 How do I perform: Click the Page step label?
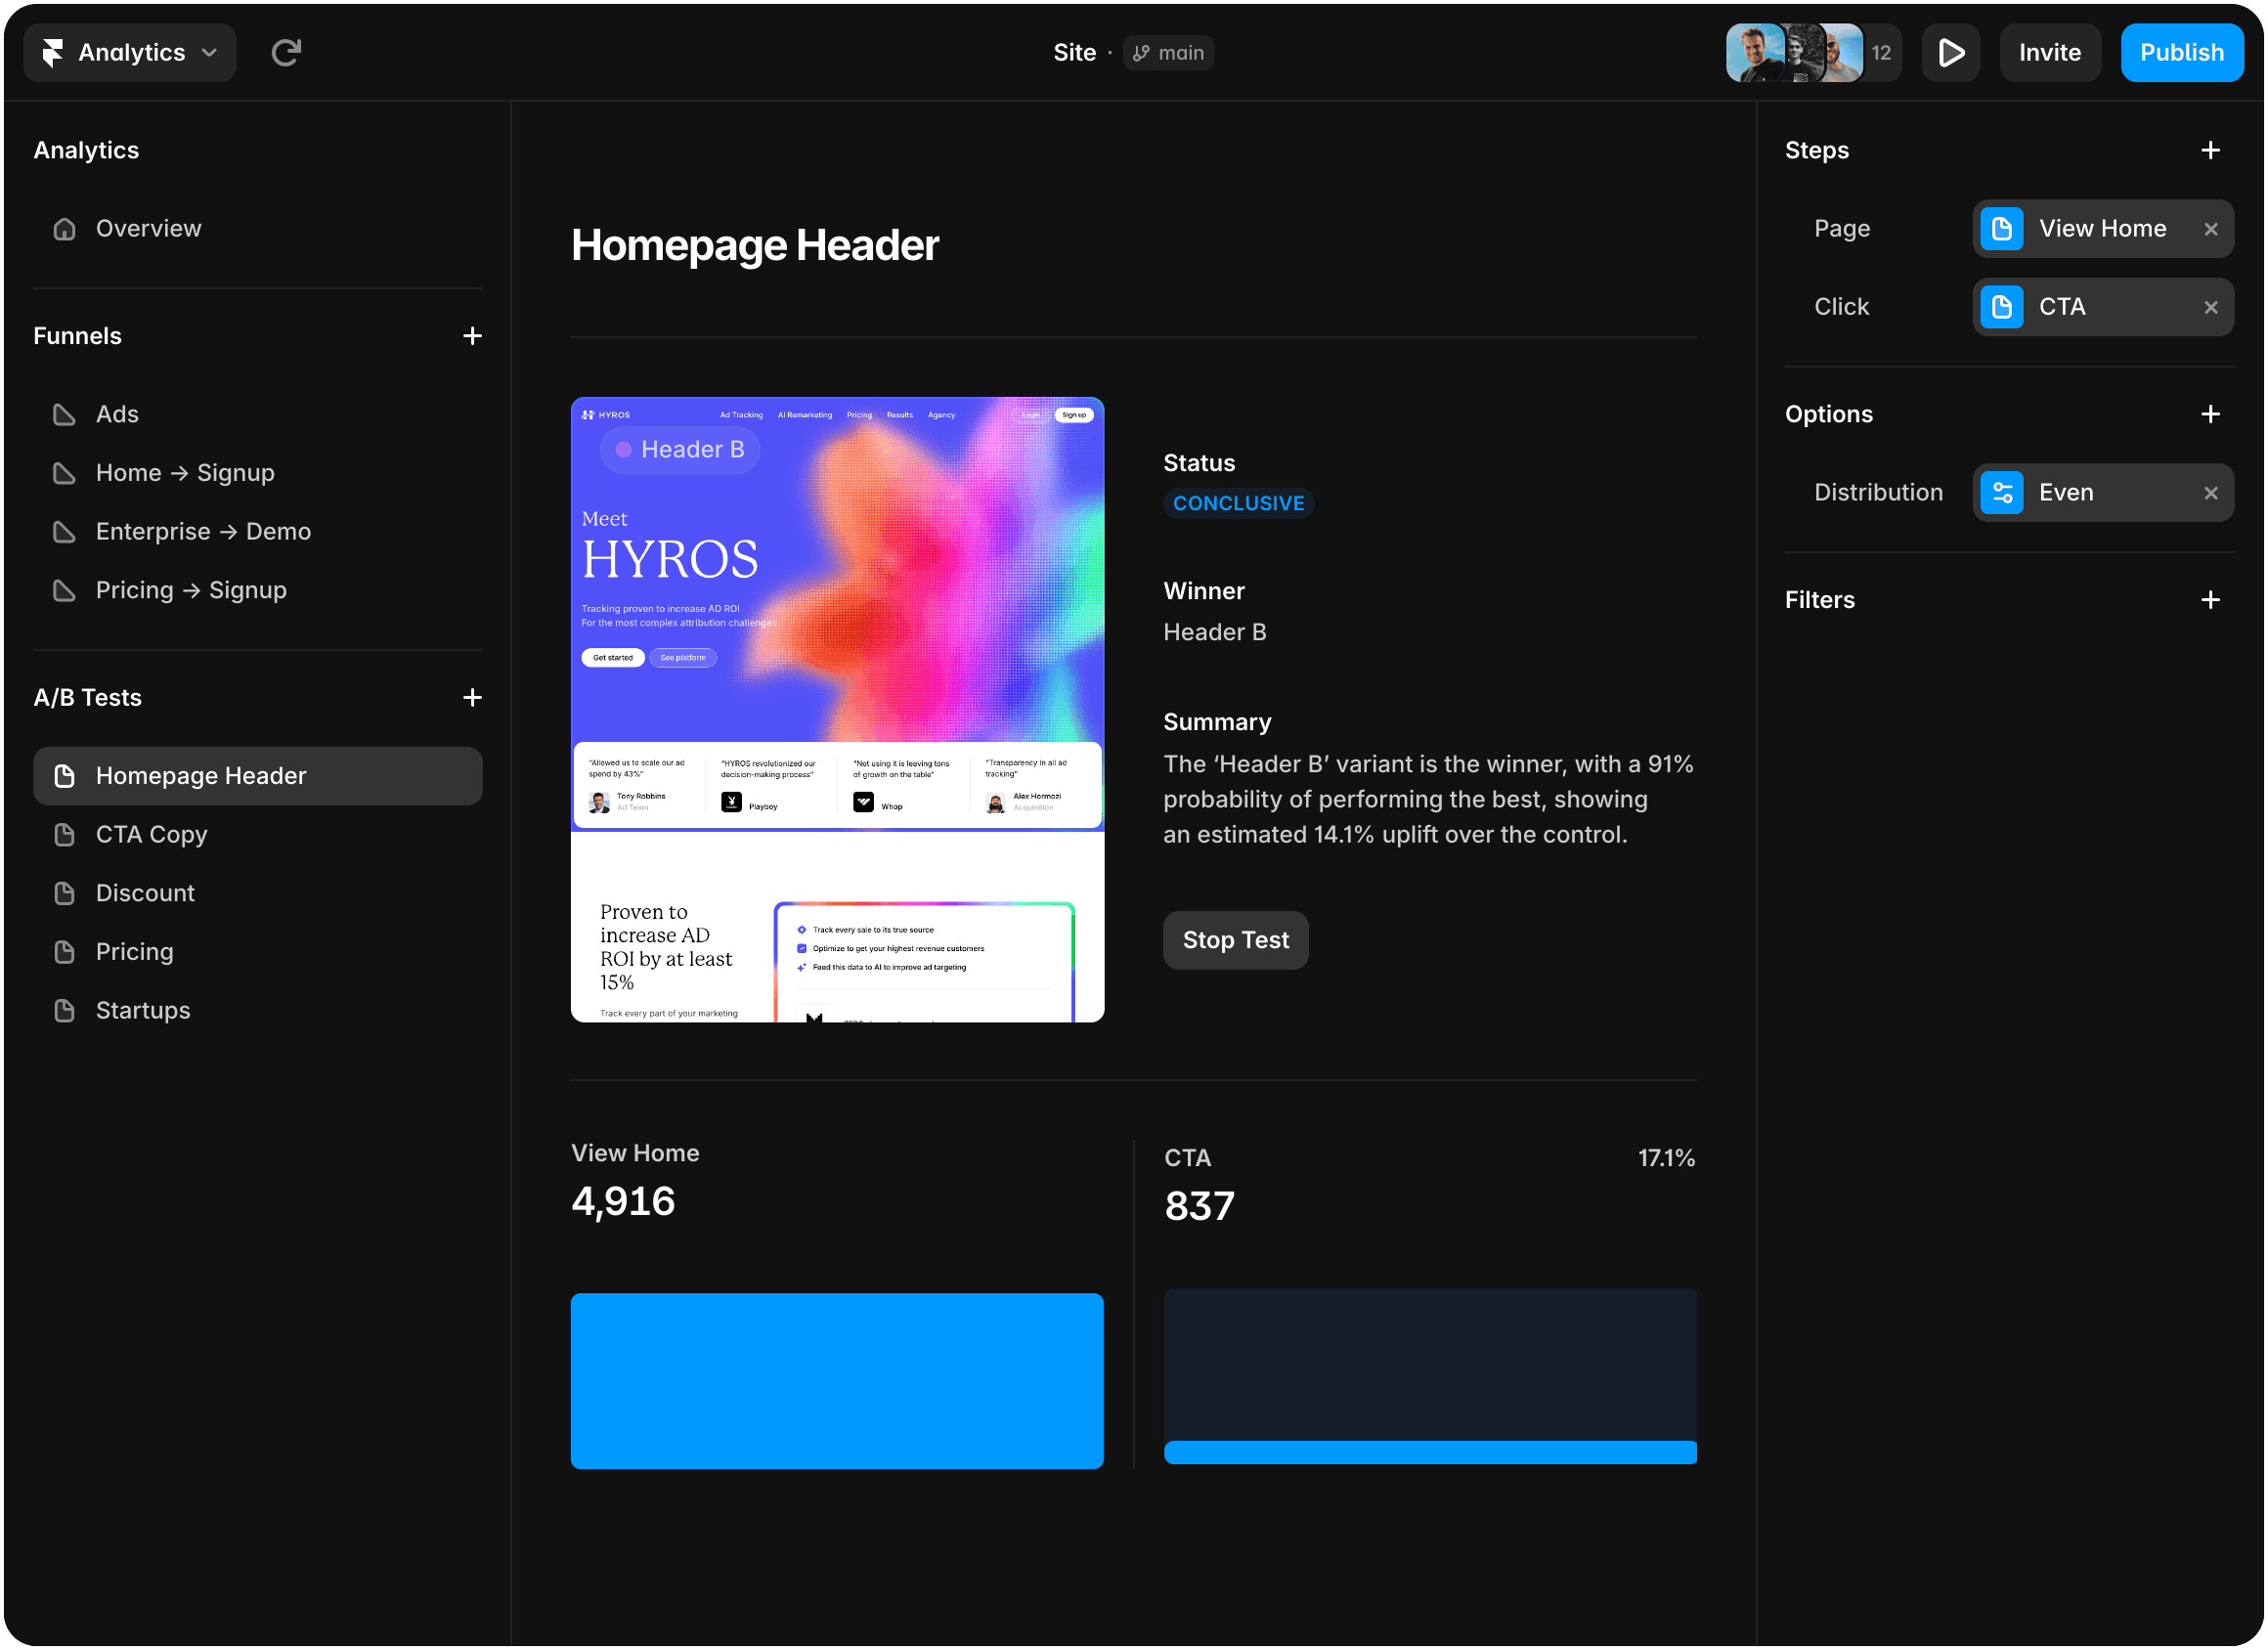coord(1841,229)
